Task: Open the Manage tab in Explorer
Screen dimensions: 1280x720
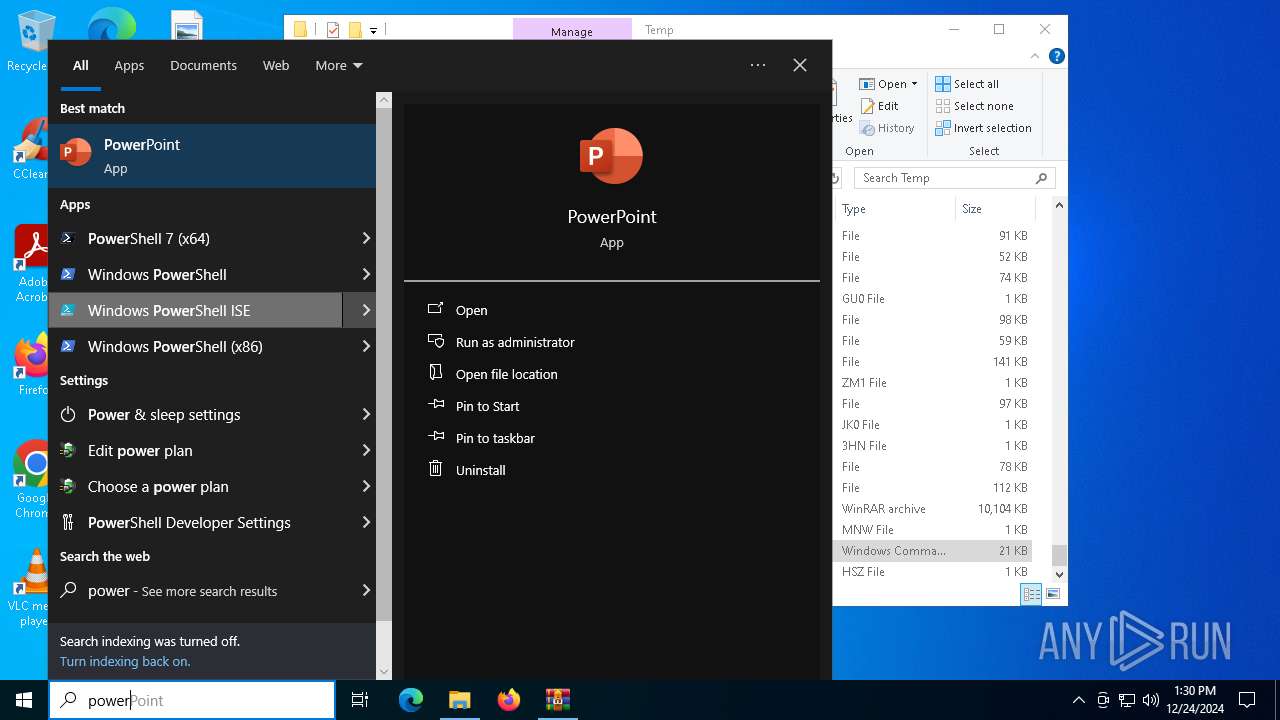Action: click(x=572, y=31)
